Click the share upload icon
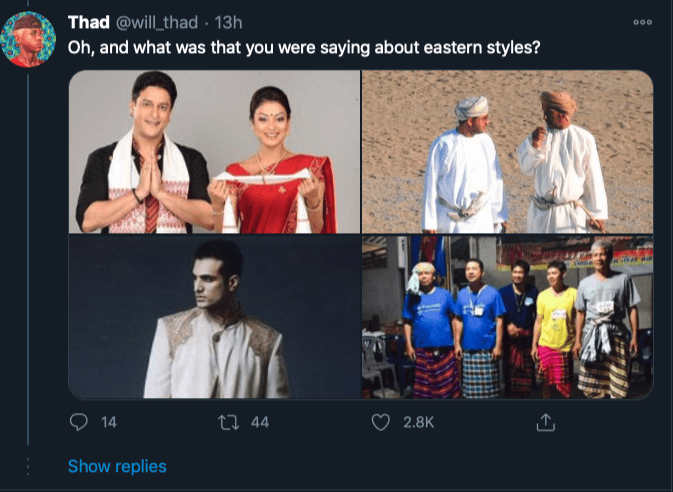 pos(545,423)
